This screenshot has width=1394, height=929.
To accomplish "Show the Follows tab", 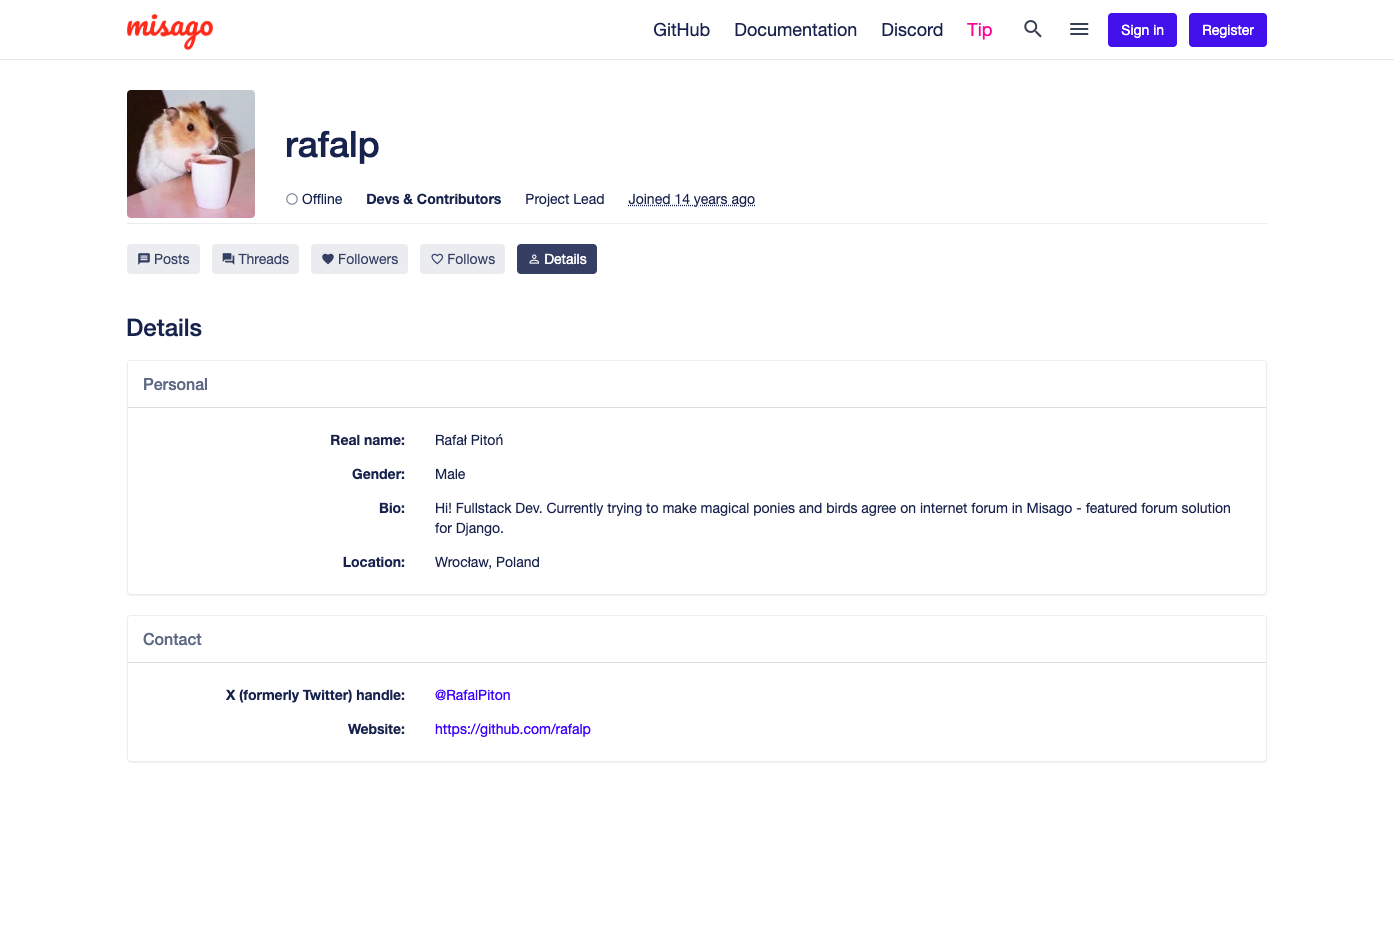I will point(462,259).
